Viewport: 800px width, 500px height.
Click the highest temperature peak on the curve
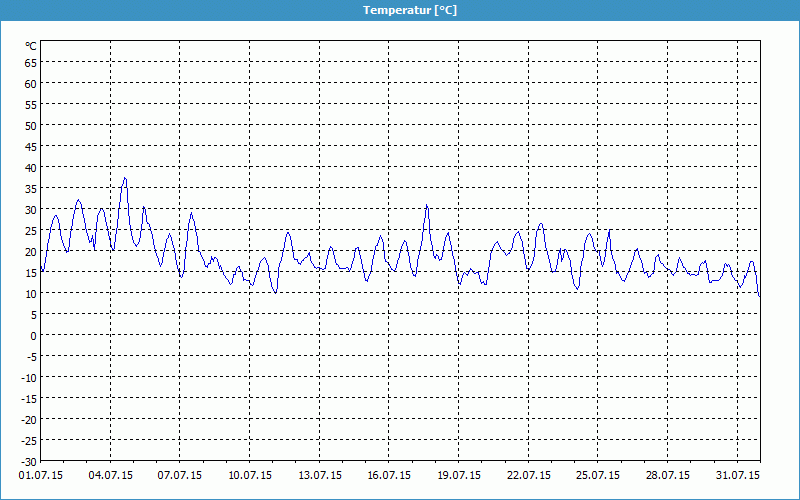coord(125,178)
